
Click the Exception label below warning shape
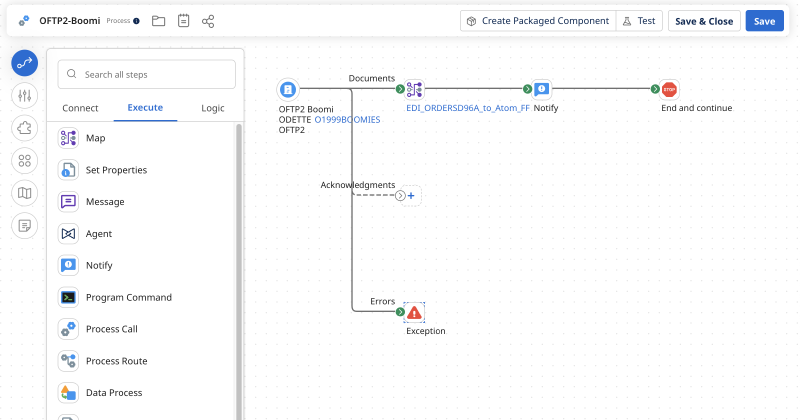(426, 331)
